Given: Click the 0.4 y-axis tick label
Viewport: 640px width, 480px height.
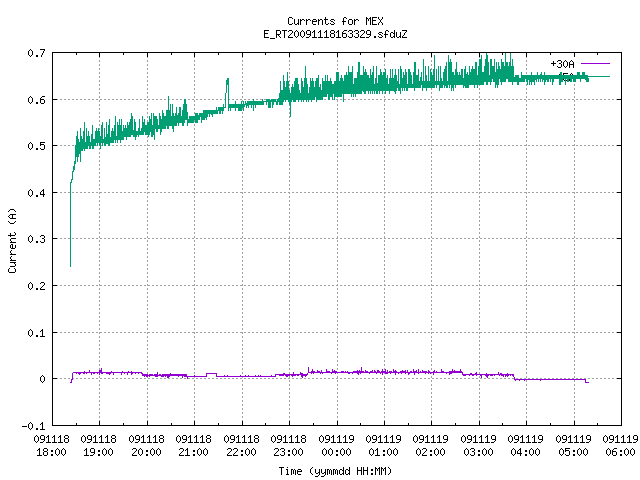Looking at the screenshot, I should pos(36,193).
